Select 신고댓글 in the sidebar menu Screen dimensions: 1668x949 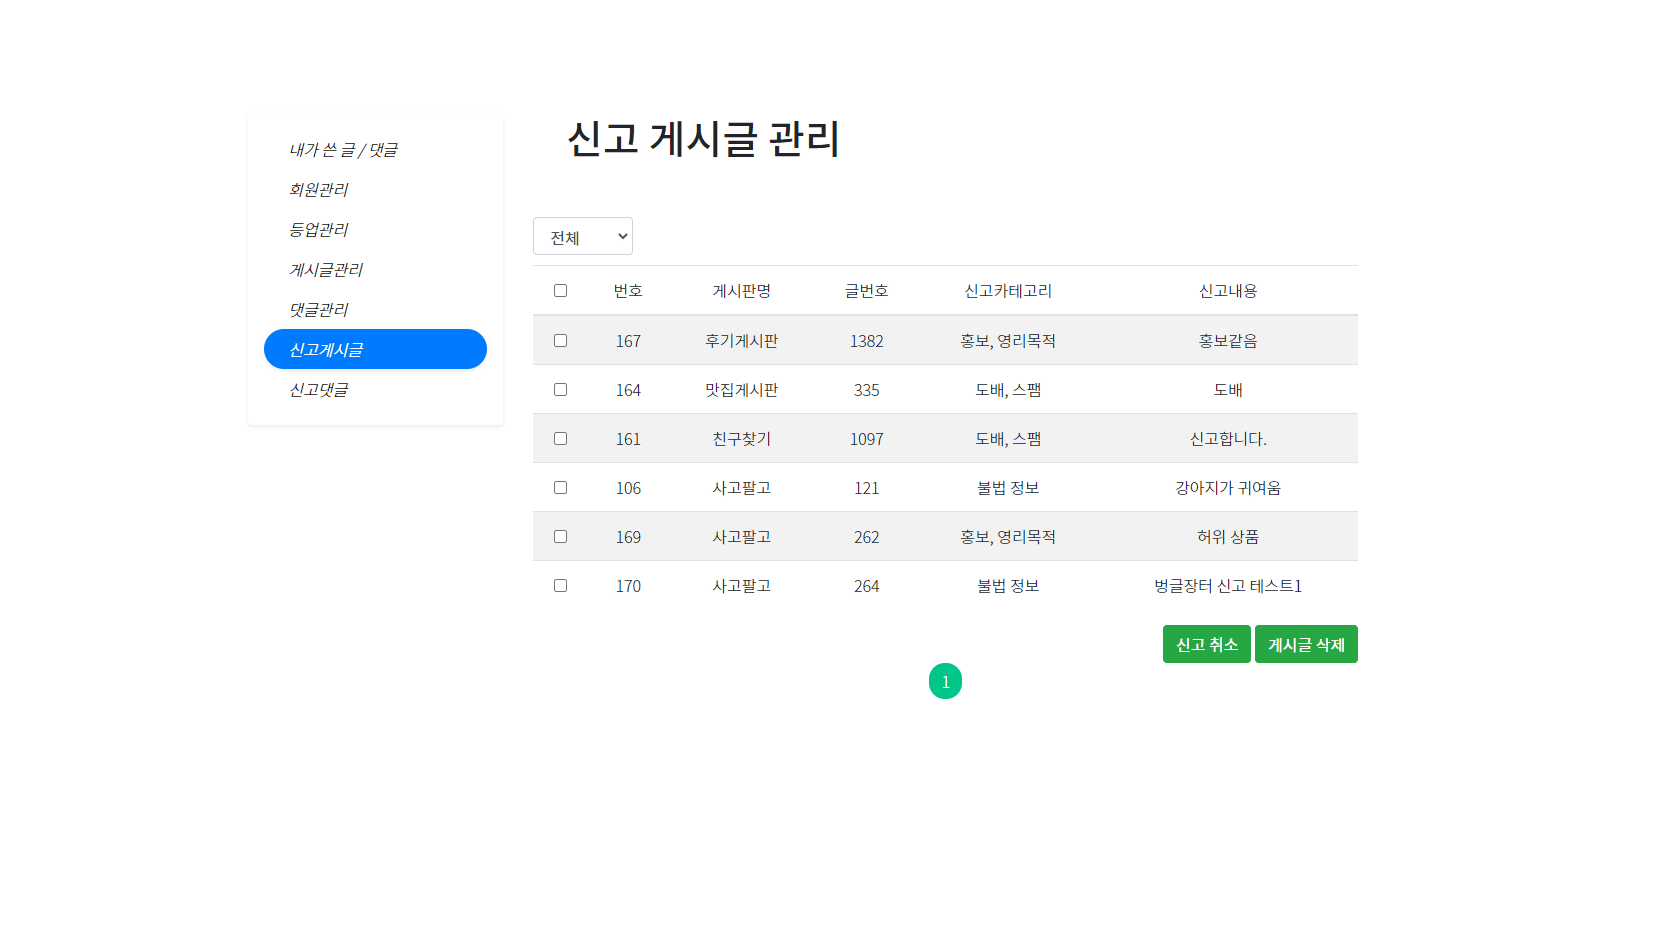[318, 389]
